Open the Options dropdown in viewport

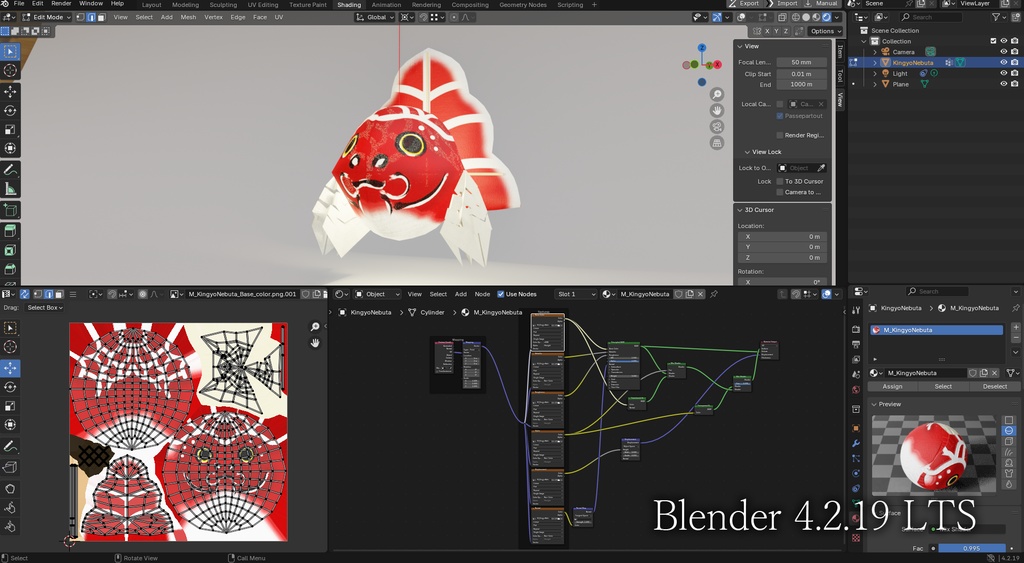(825, 31)
